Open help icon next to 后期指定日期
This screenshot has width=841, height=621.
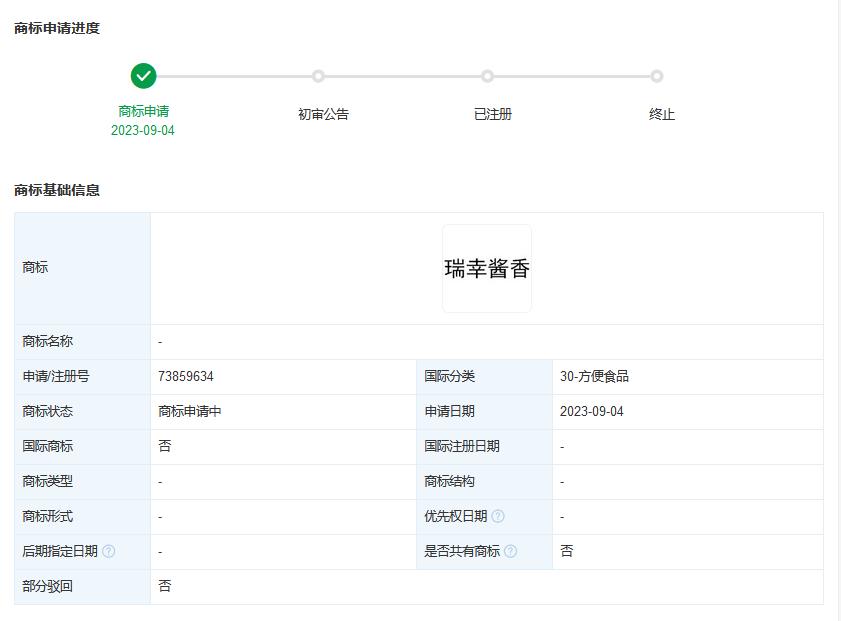pos(109,551)
